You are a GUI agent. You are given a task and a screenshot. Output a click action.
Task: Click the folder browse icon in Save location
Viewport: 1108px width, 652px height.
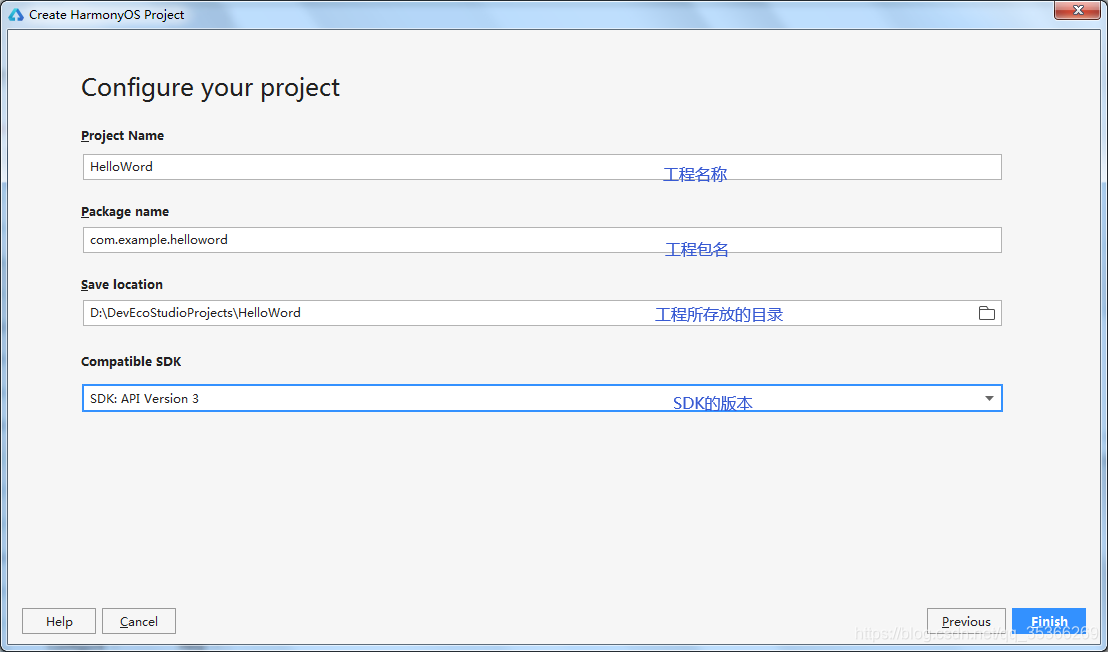986,313
